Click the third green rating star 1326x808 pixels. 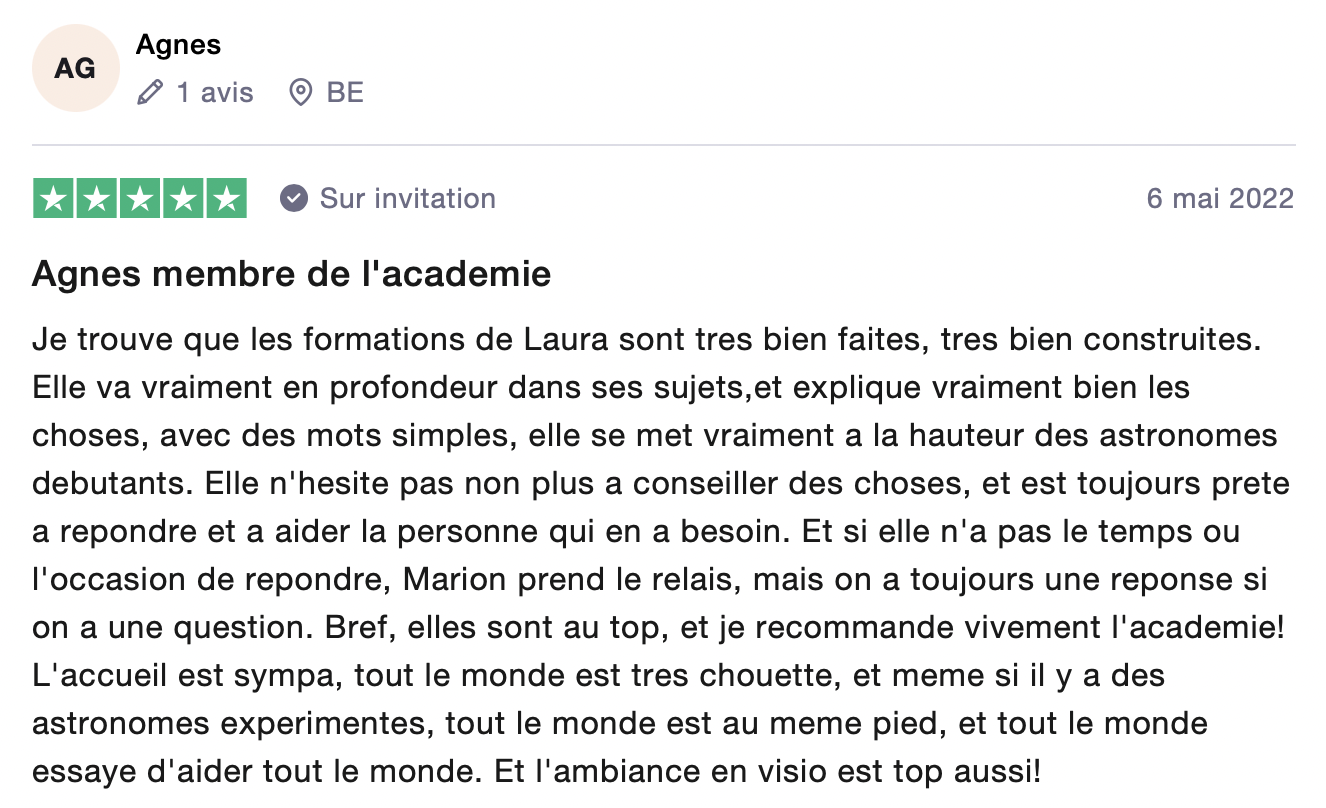140,199
